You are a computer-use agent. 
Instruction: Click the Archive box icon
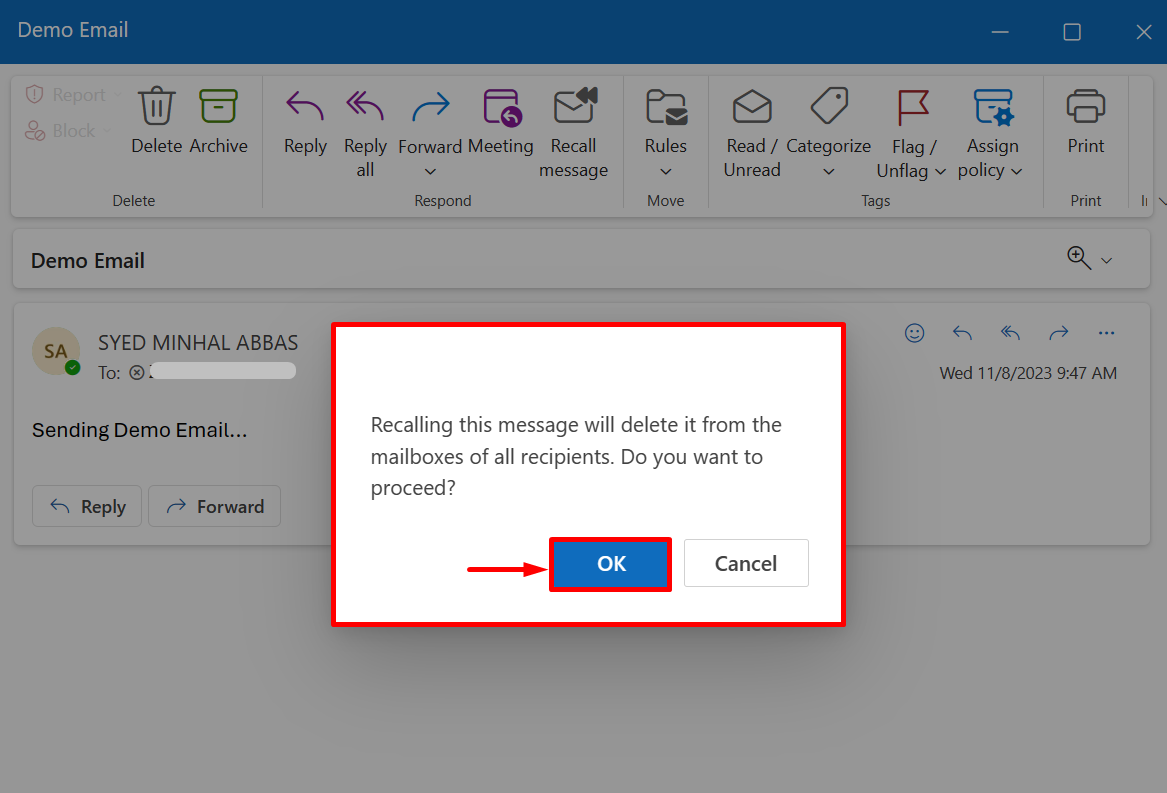pos(218,106)
